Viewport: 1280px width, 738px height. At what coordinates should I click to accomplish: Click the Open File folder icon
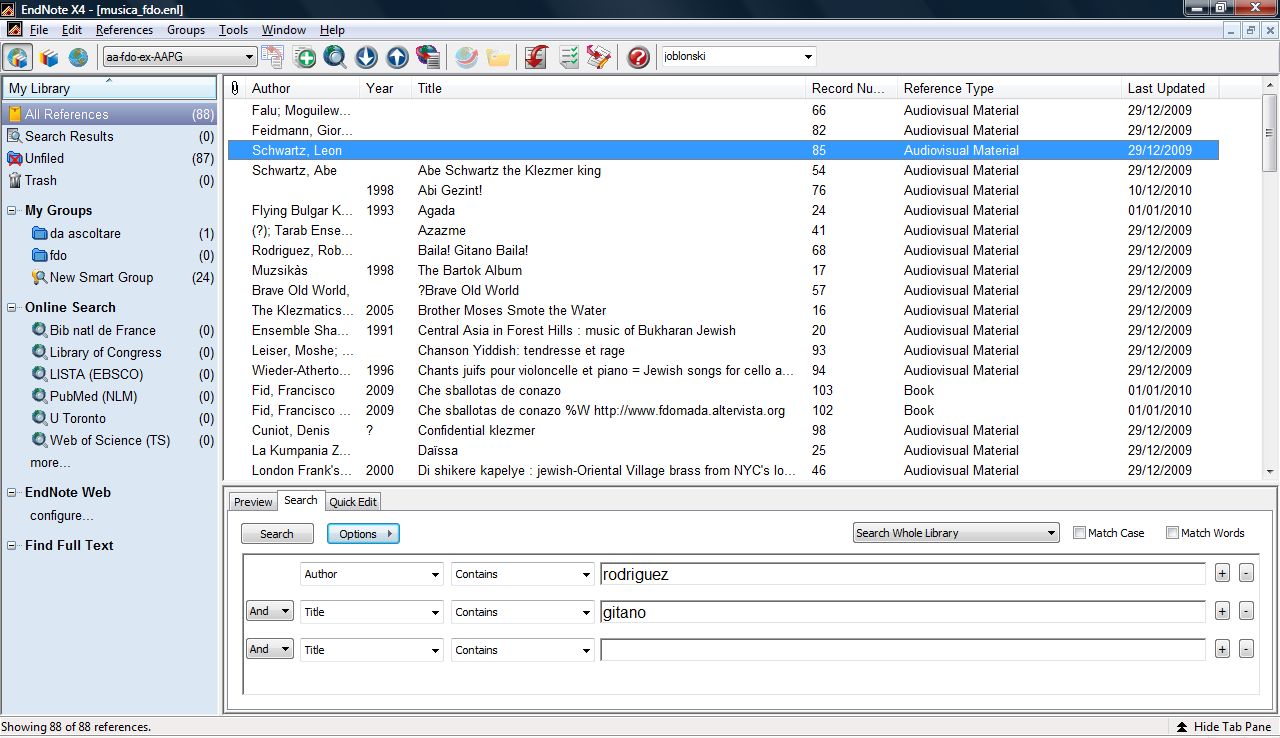[x=497, y=57]
